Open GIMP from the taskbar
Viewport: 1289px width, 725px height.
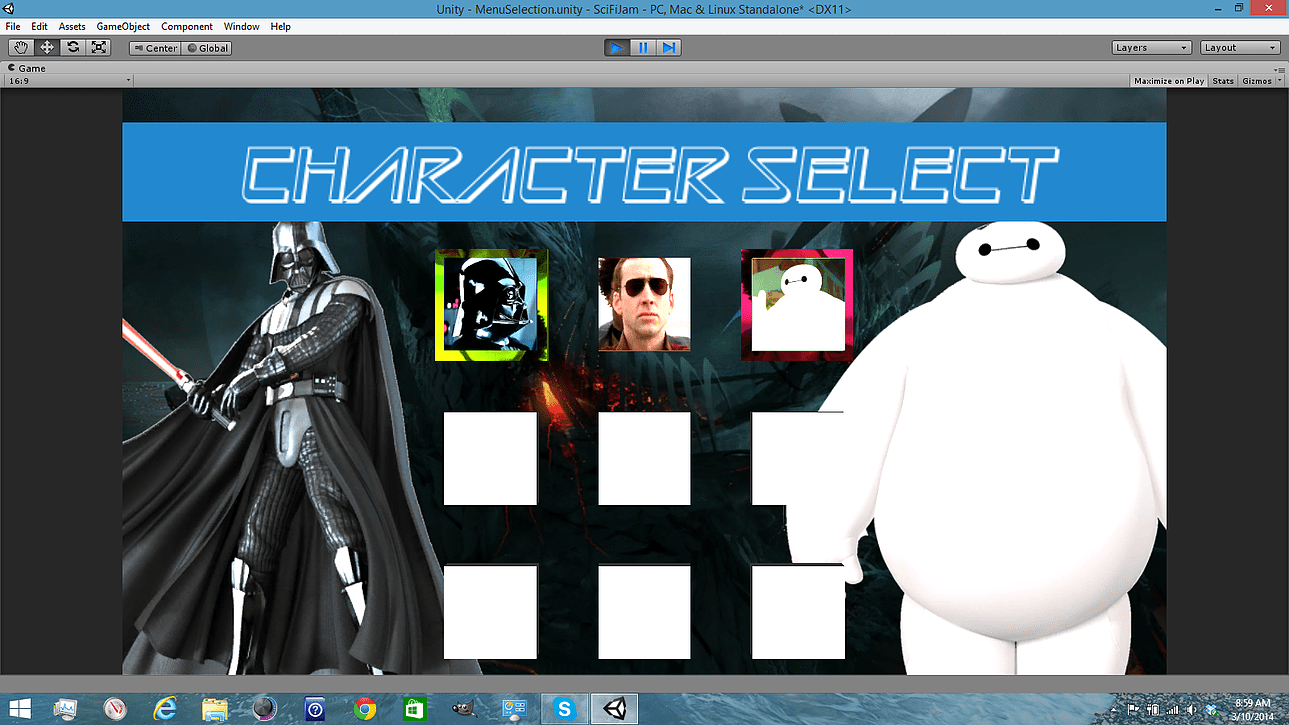click(x=465, y=709)
